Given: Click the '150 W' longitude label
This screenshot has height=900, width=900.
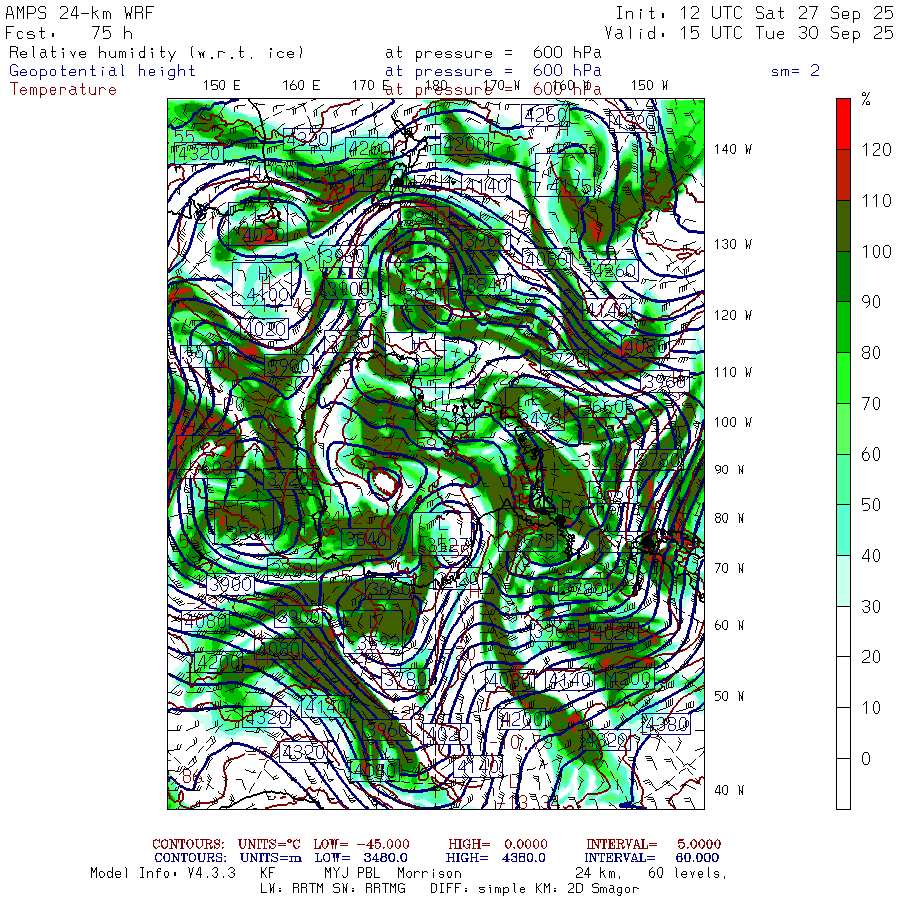Looking at the screenshot, I should 649,86.
